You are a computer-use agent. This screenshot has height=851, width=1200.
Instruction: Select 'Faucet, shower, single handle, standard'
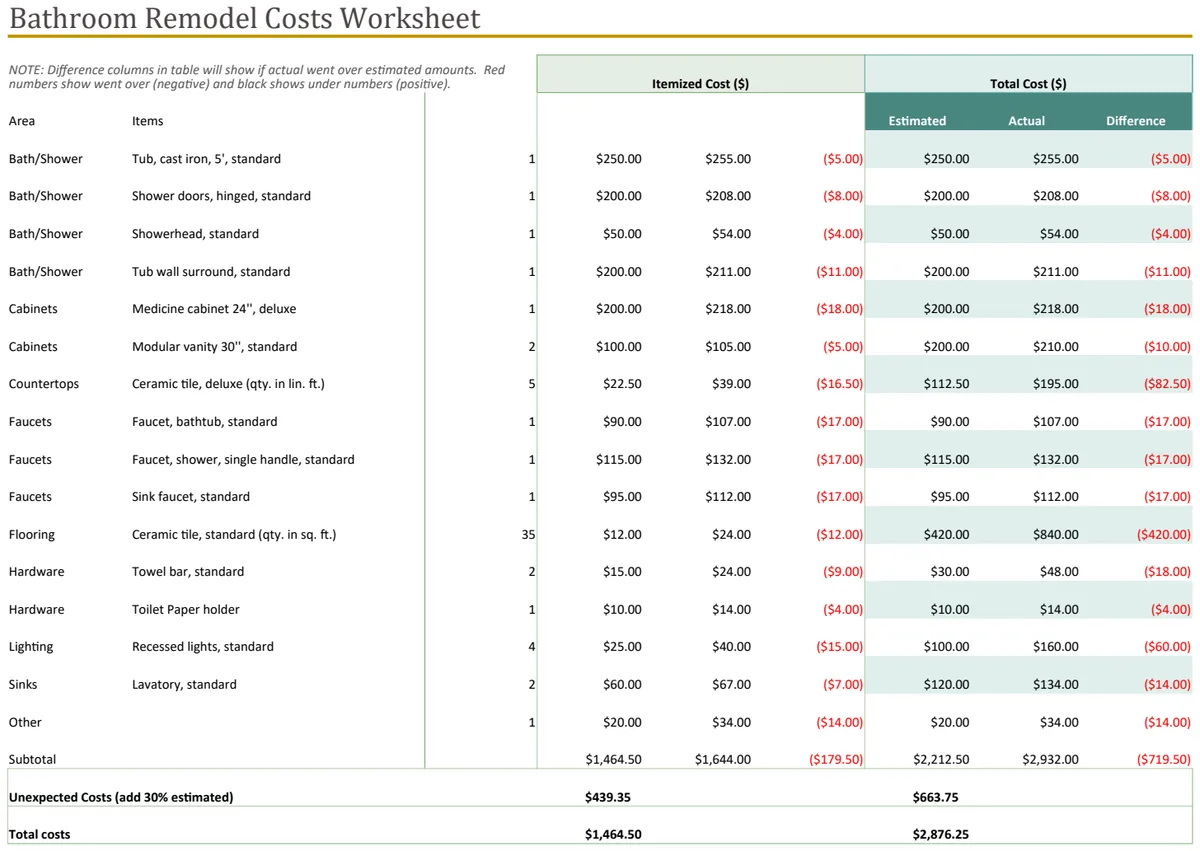243,460
